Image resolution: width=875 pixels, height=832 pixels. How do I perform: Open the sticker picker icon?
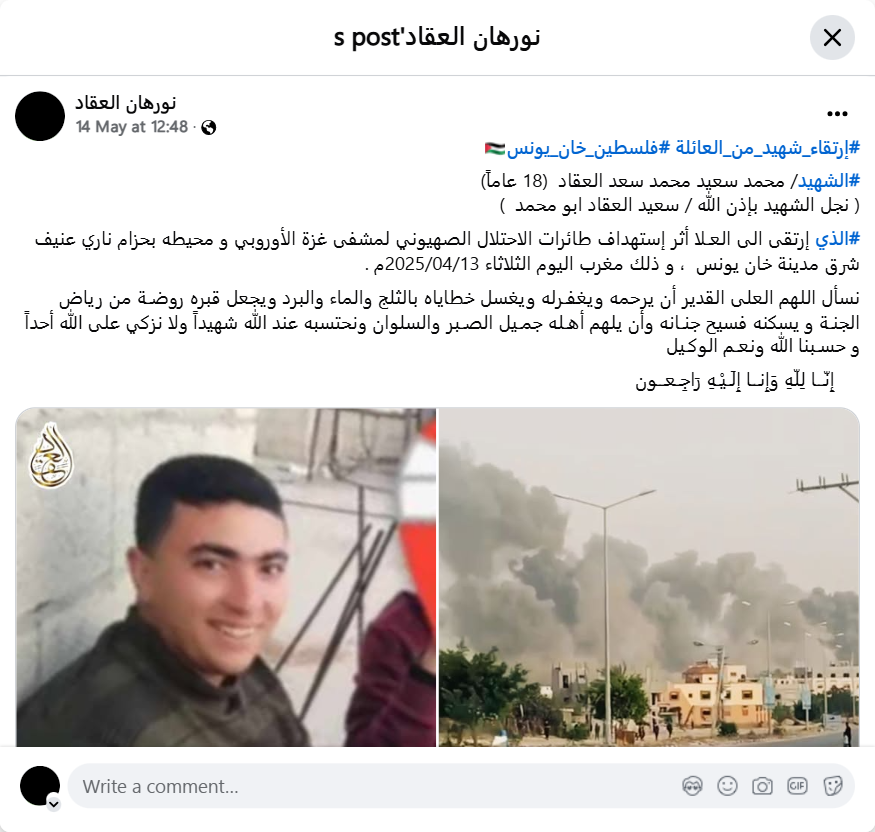pos(832,786)
